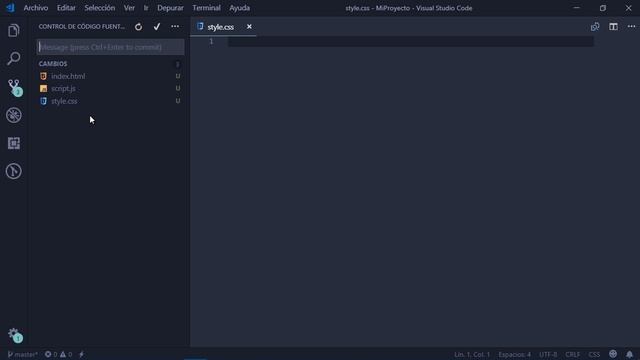Open the Selección menu
The image size is (640, 360).
click(x=100, y=8)
